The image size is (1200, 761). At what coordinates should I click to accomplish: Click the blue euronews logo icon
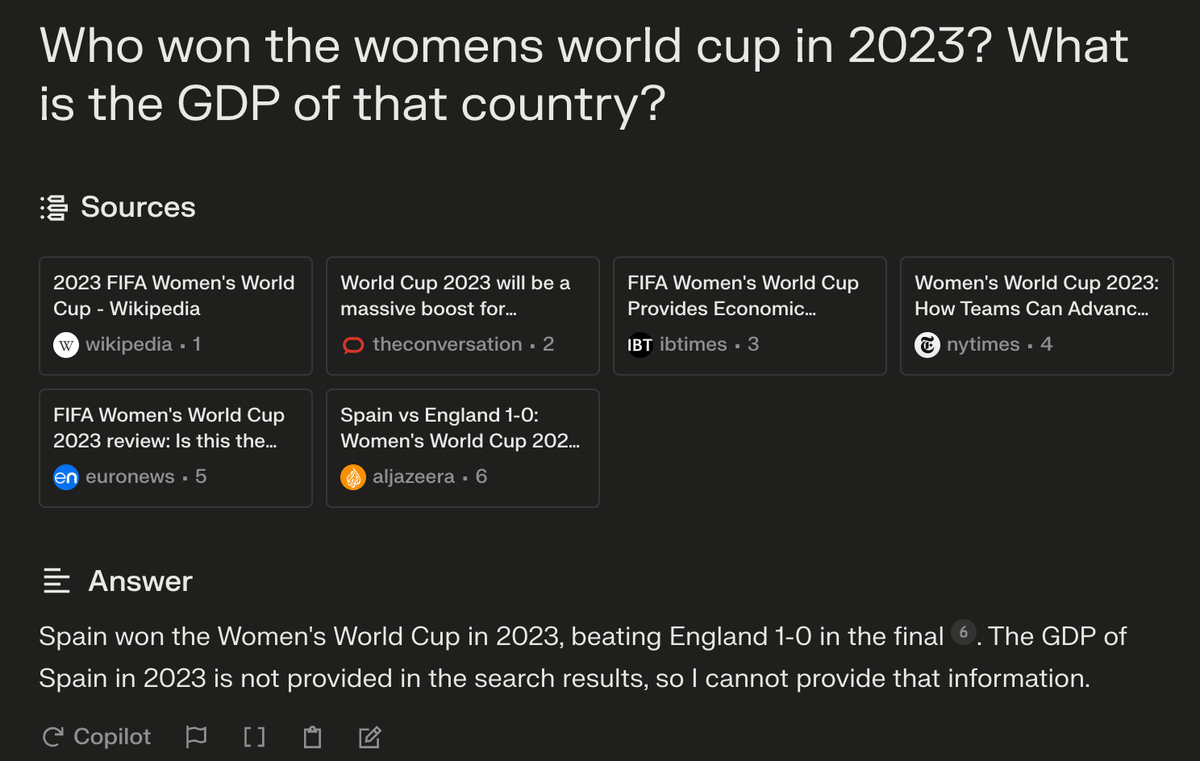pyautogui.click(x=65, y=477)
